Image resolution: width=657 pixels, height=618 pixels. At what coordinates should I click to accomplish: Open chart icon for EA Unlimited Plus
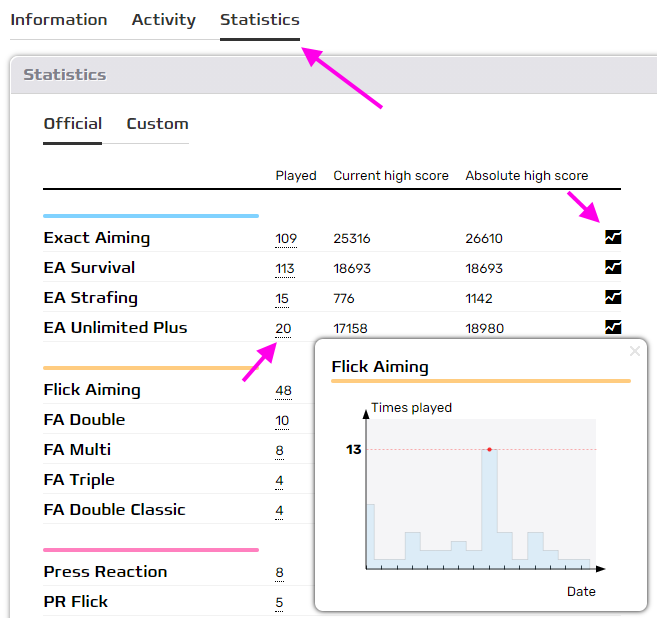613,327
